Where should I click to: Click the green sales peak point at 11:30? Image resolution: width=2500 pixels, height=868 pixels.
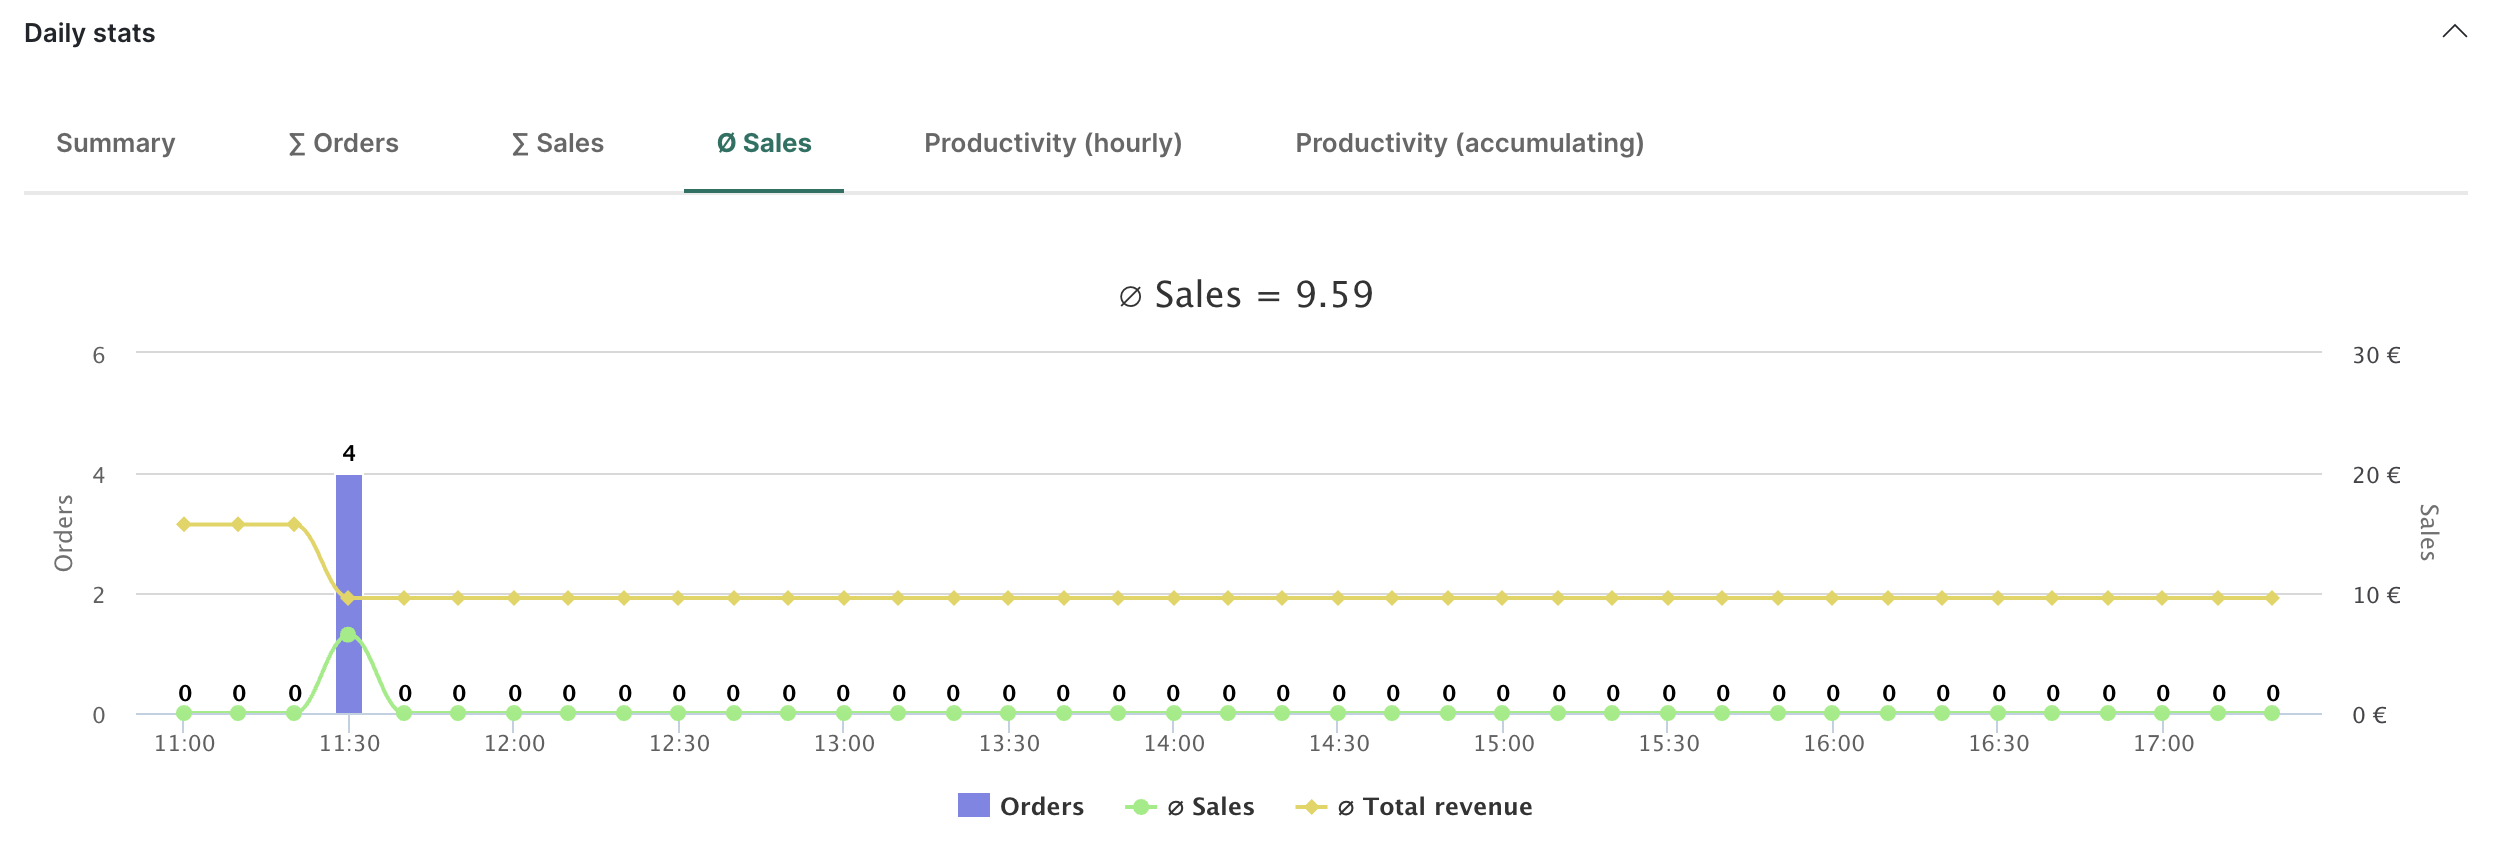[x=348, y=635]
